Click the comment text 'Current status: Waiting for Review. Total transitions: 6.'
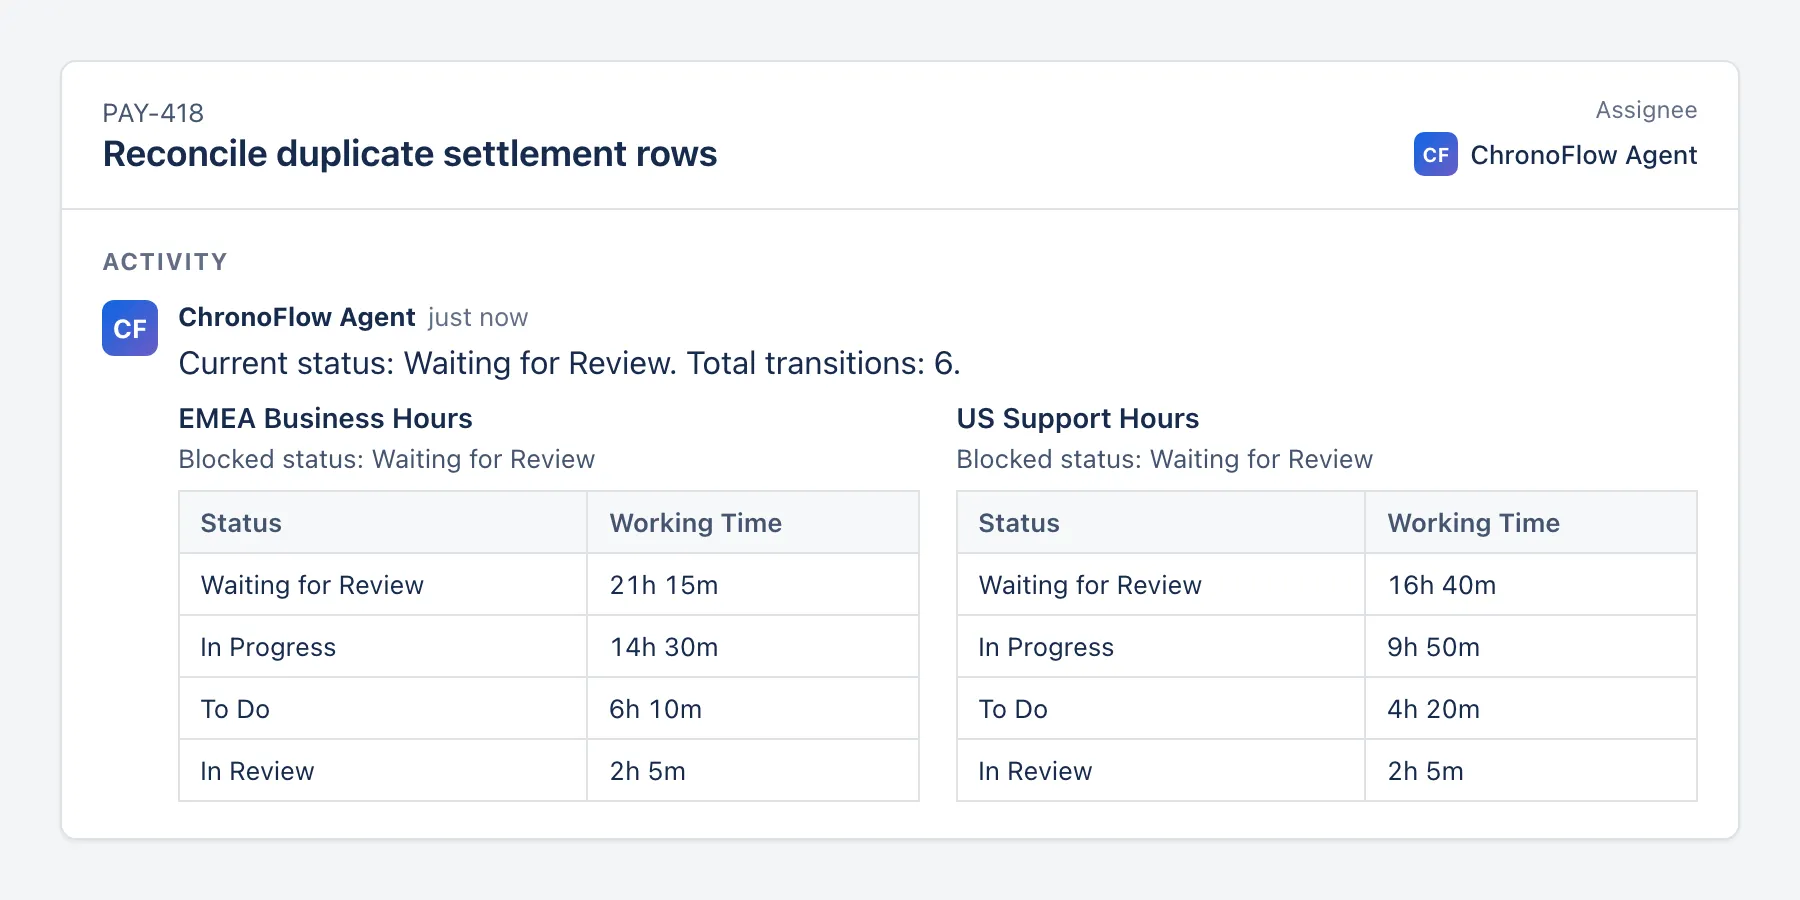1800x900 pixels. pyautogui.click(x=569, y=363)
